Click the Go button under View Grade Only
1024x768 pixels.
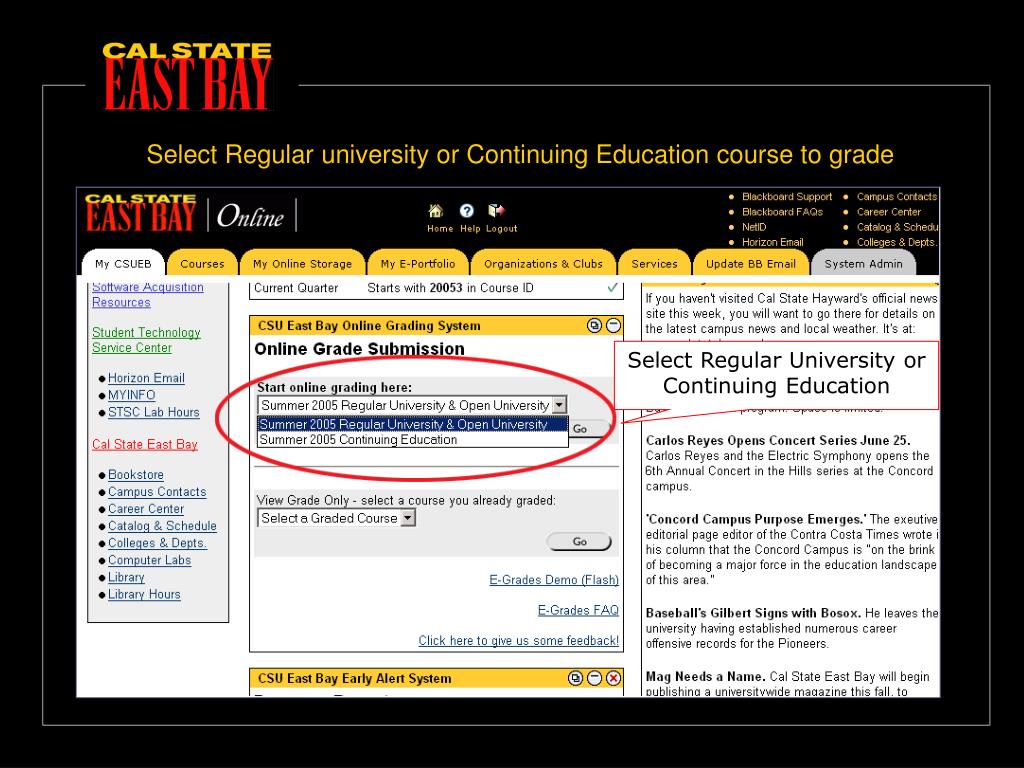[579, 541]
